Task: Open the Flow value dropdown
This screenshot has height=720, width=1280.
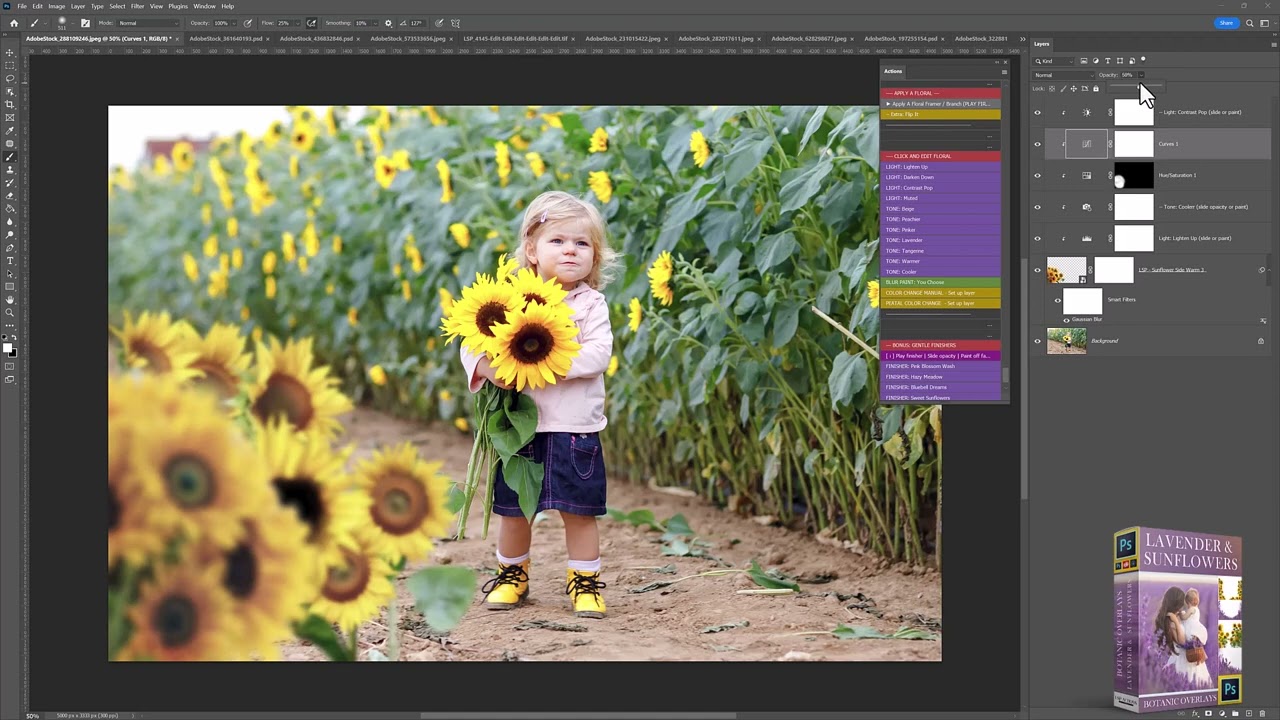Action: click(297, 23)
